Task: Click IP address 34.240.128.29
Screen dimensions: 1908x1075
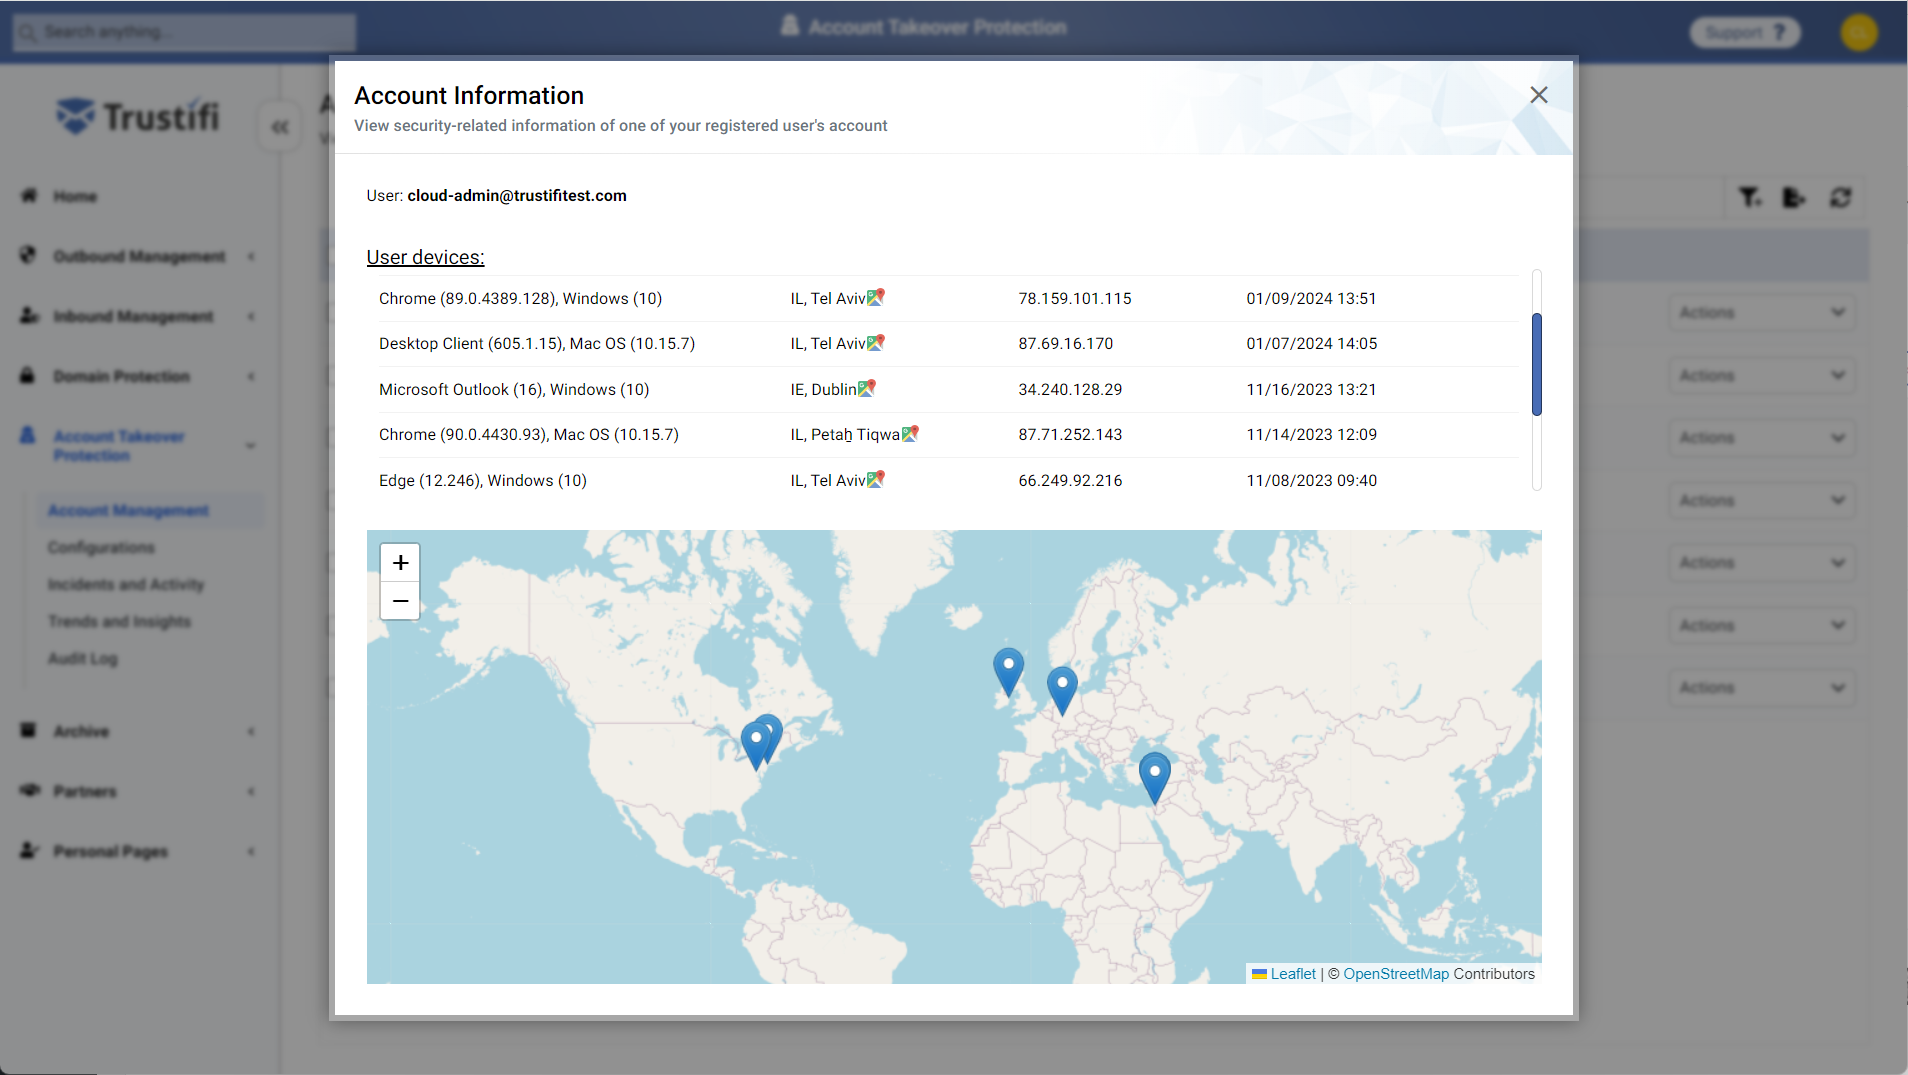Action: (x=1070, y=389)
